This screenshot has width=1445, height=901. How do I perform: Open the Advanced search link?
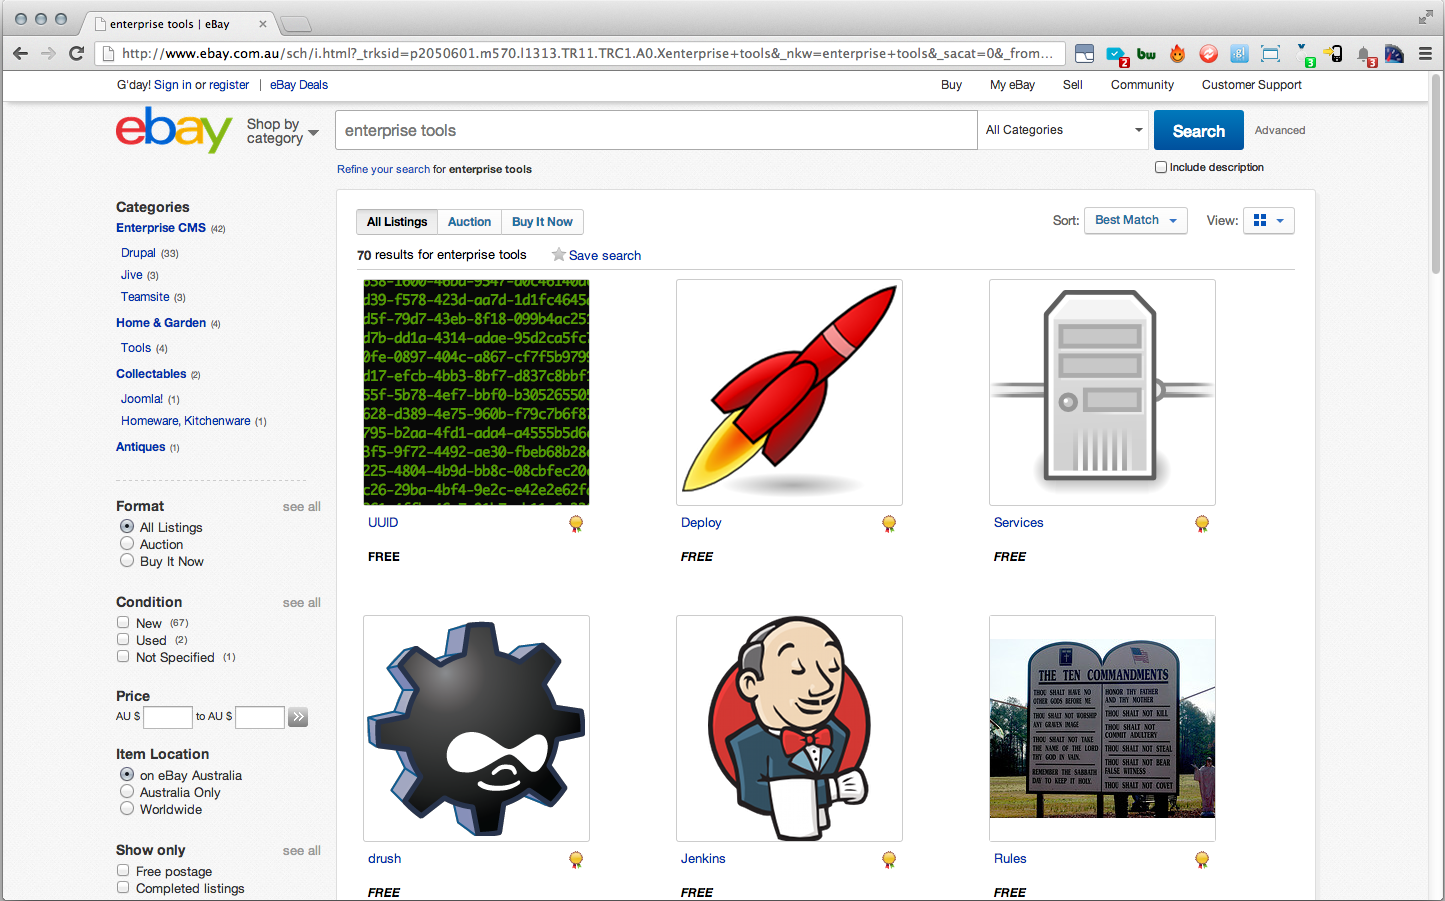(1280, 130)
